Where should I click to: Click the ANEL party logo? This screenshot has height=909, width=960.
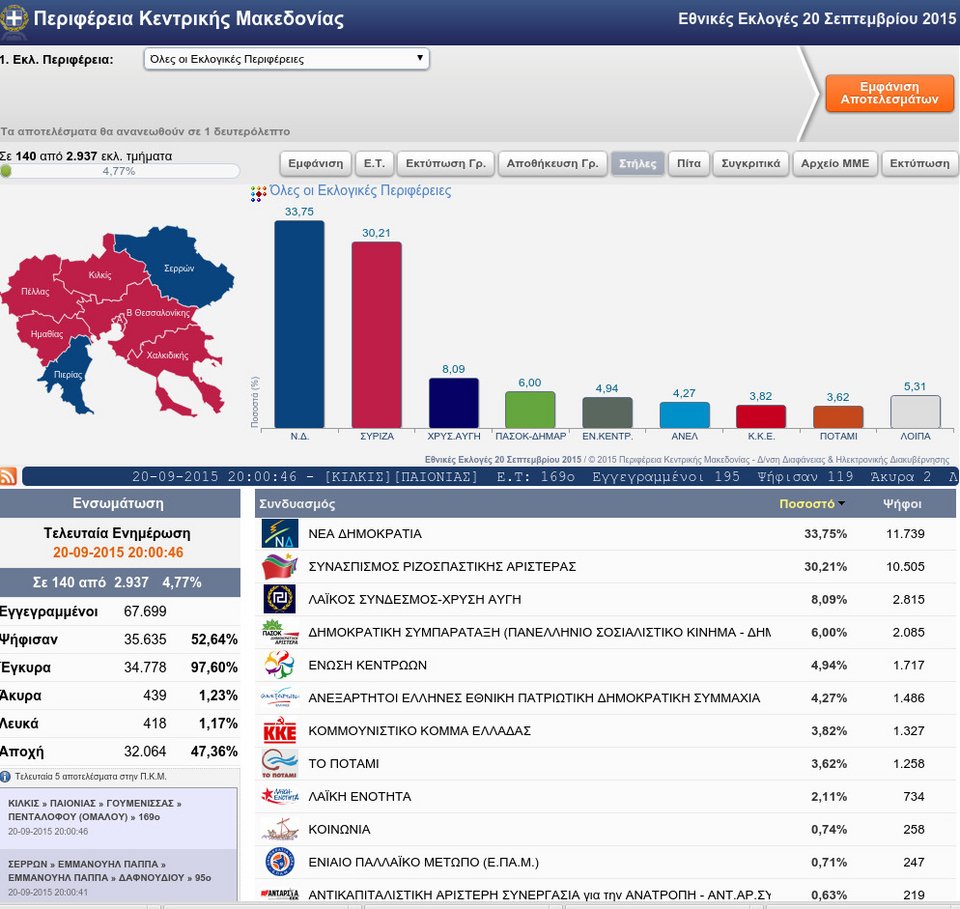(x=280, y=698)
